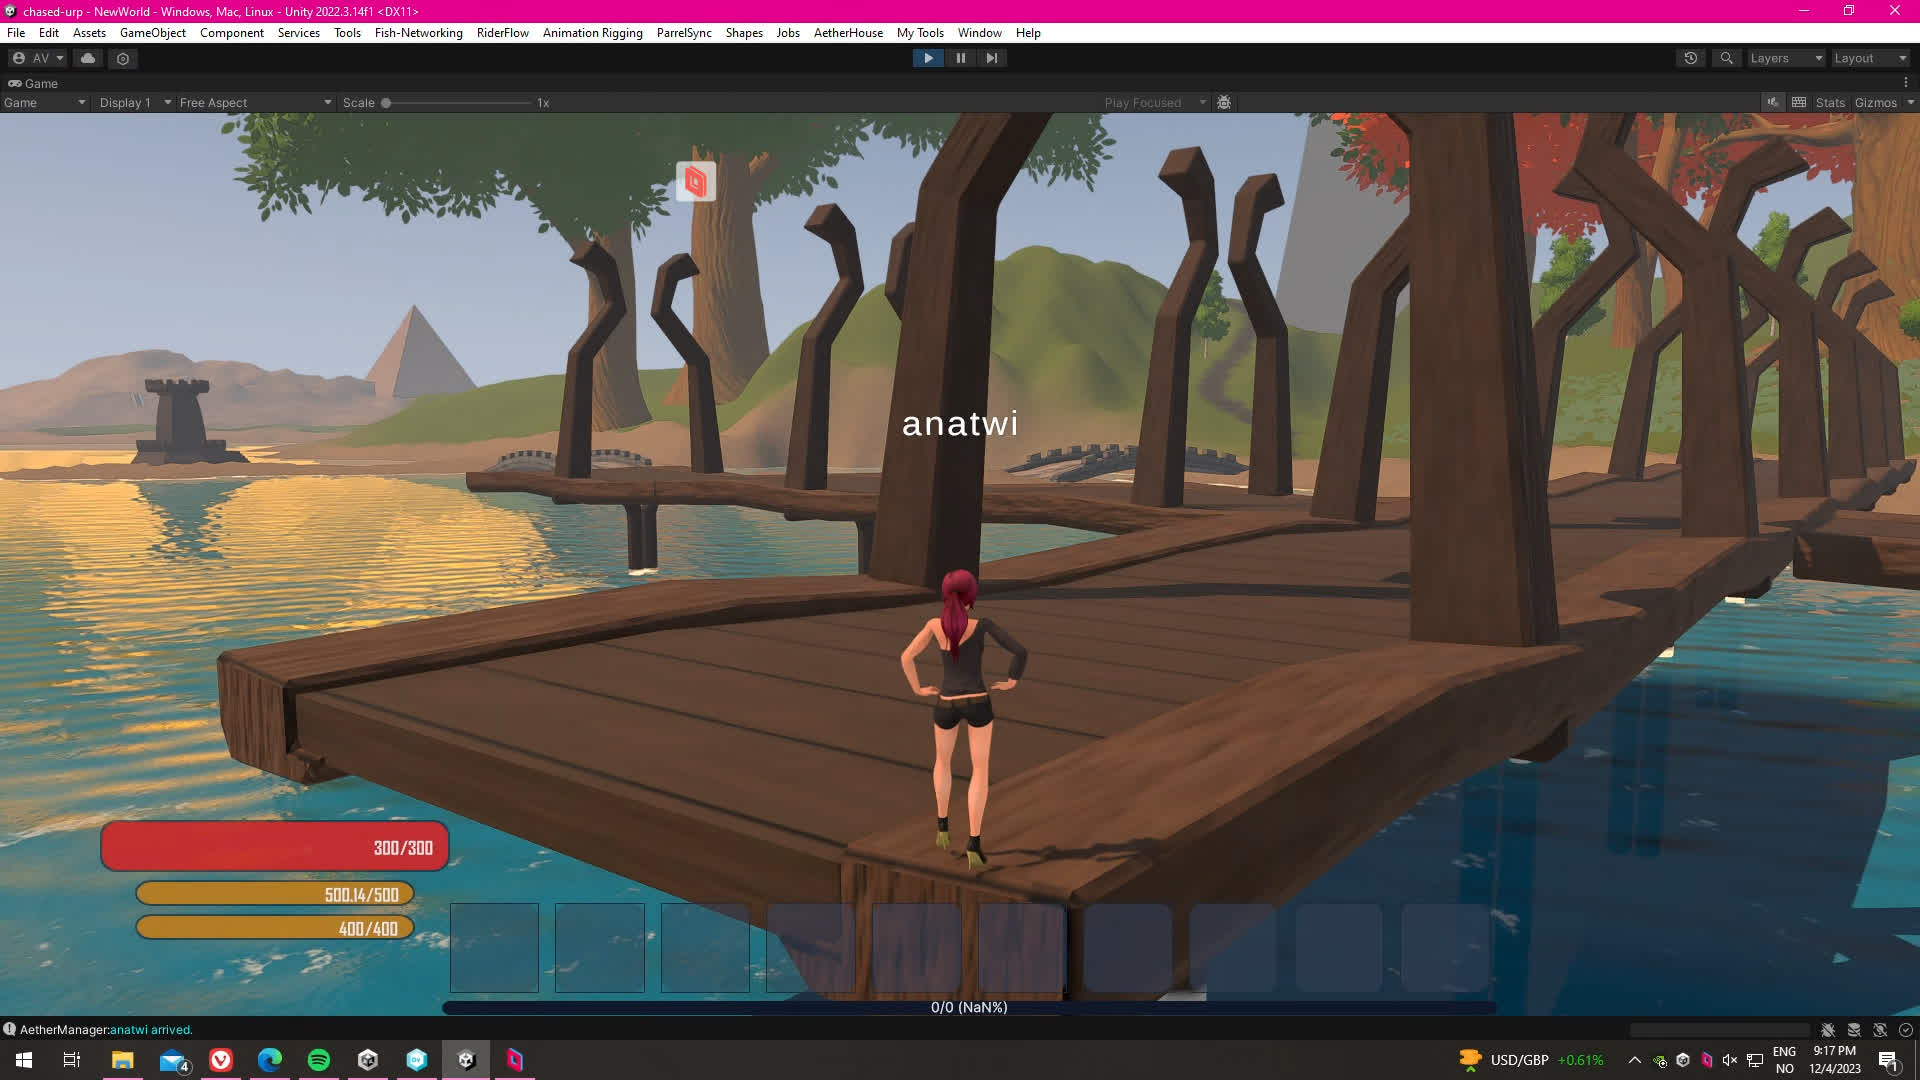
Task: Toggle Mute Audio in the Game view
Action: coord(1773,102)
